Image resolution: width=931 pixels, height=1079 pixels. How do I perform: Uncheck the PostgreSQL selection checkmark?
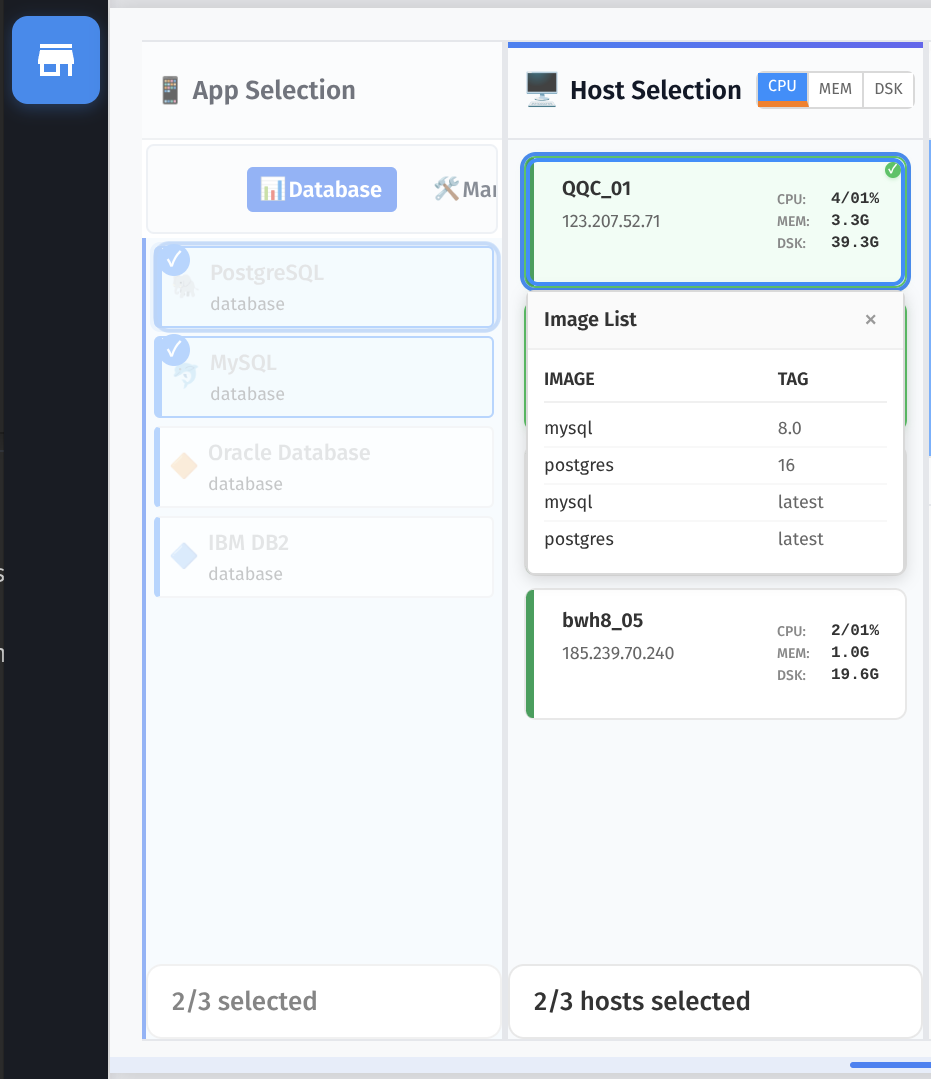click(175, 259)
